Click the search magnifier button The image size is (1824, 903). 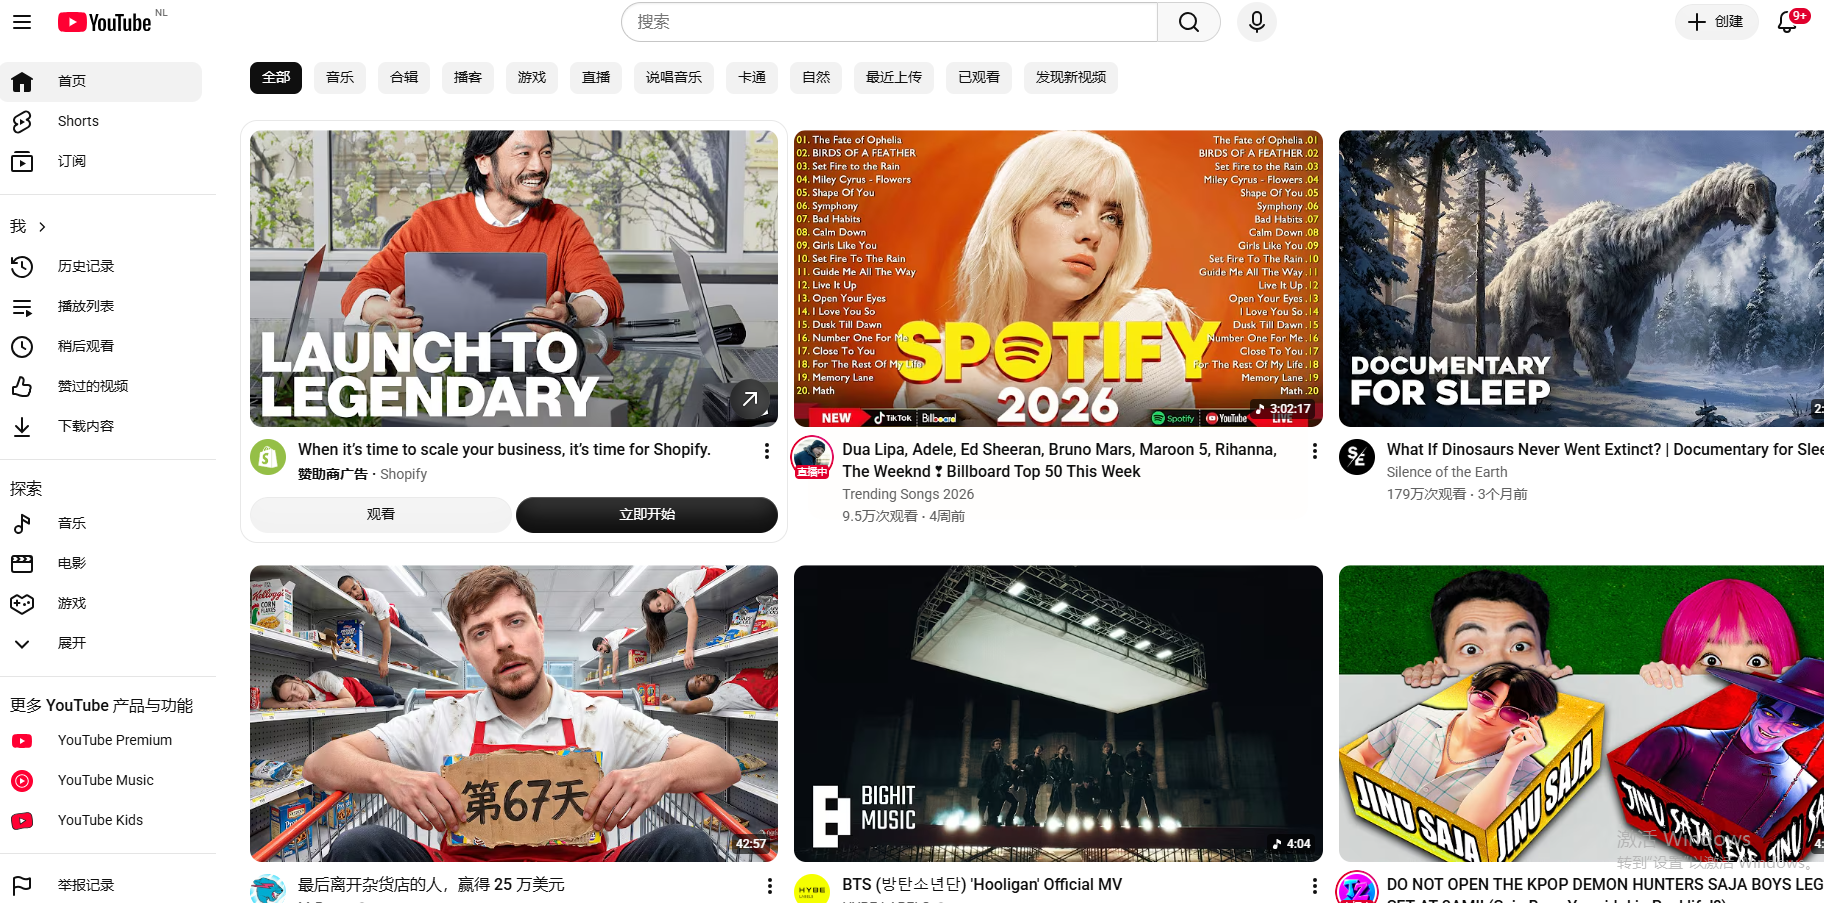(x=1188, y=22)
